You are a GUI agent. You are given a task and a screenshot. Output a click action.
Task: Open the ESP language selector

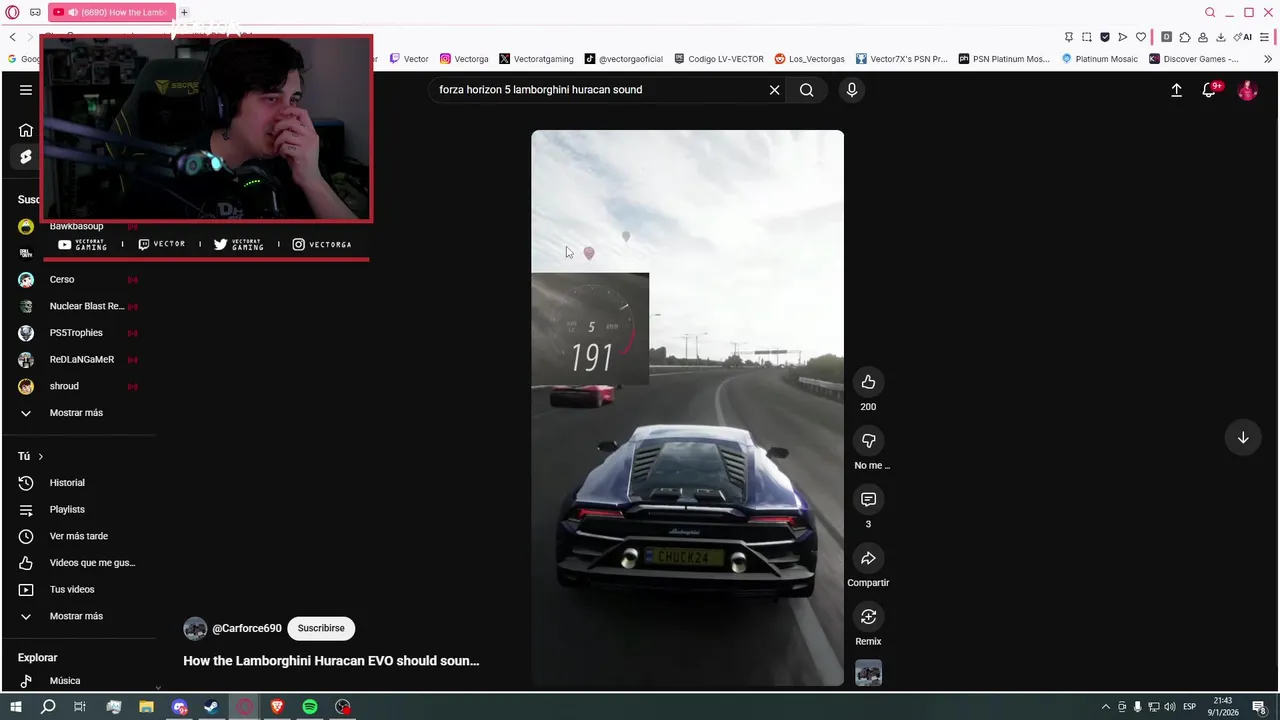pyautogui.click(x=1190, y=707)
